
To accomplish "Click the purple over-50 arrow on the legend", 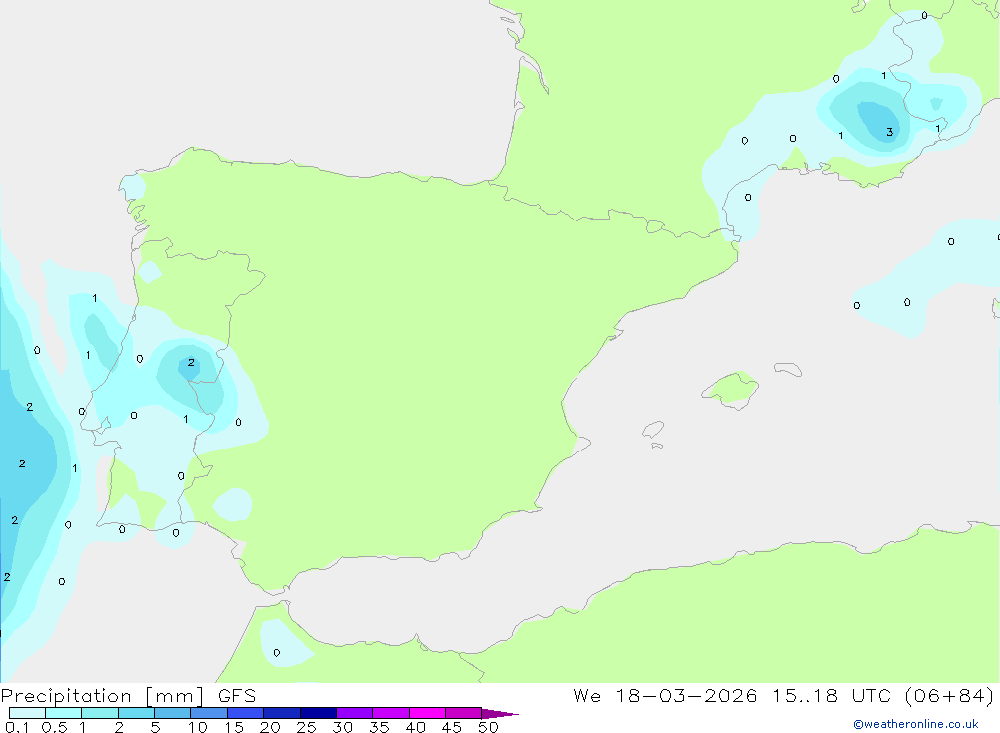I will click(x=499, y=714).
